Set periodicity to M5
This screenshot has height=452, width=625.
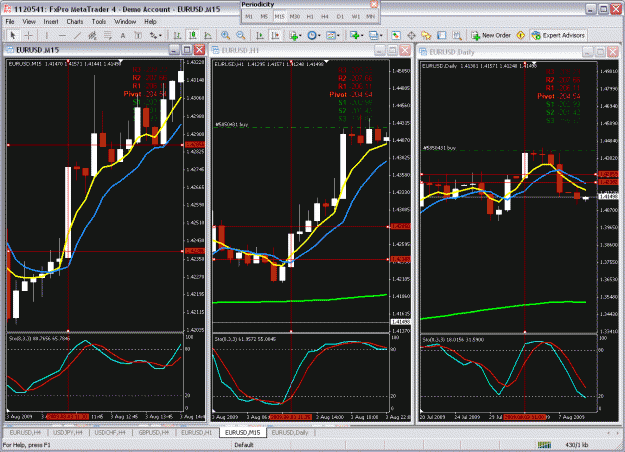pos(264,16)
